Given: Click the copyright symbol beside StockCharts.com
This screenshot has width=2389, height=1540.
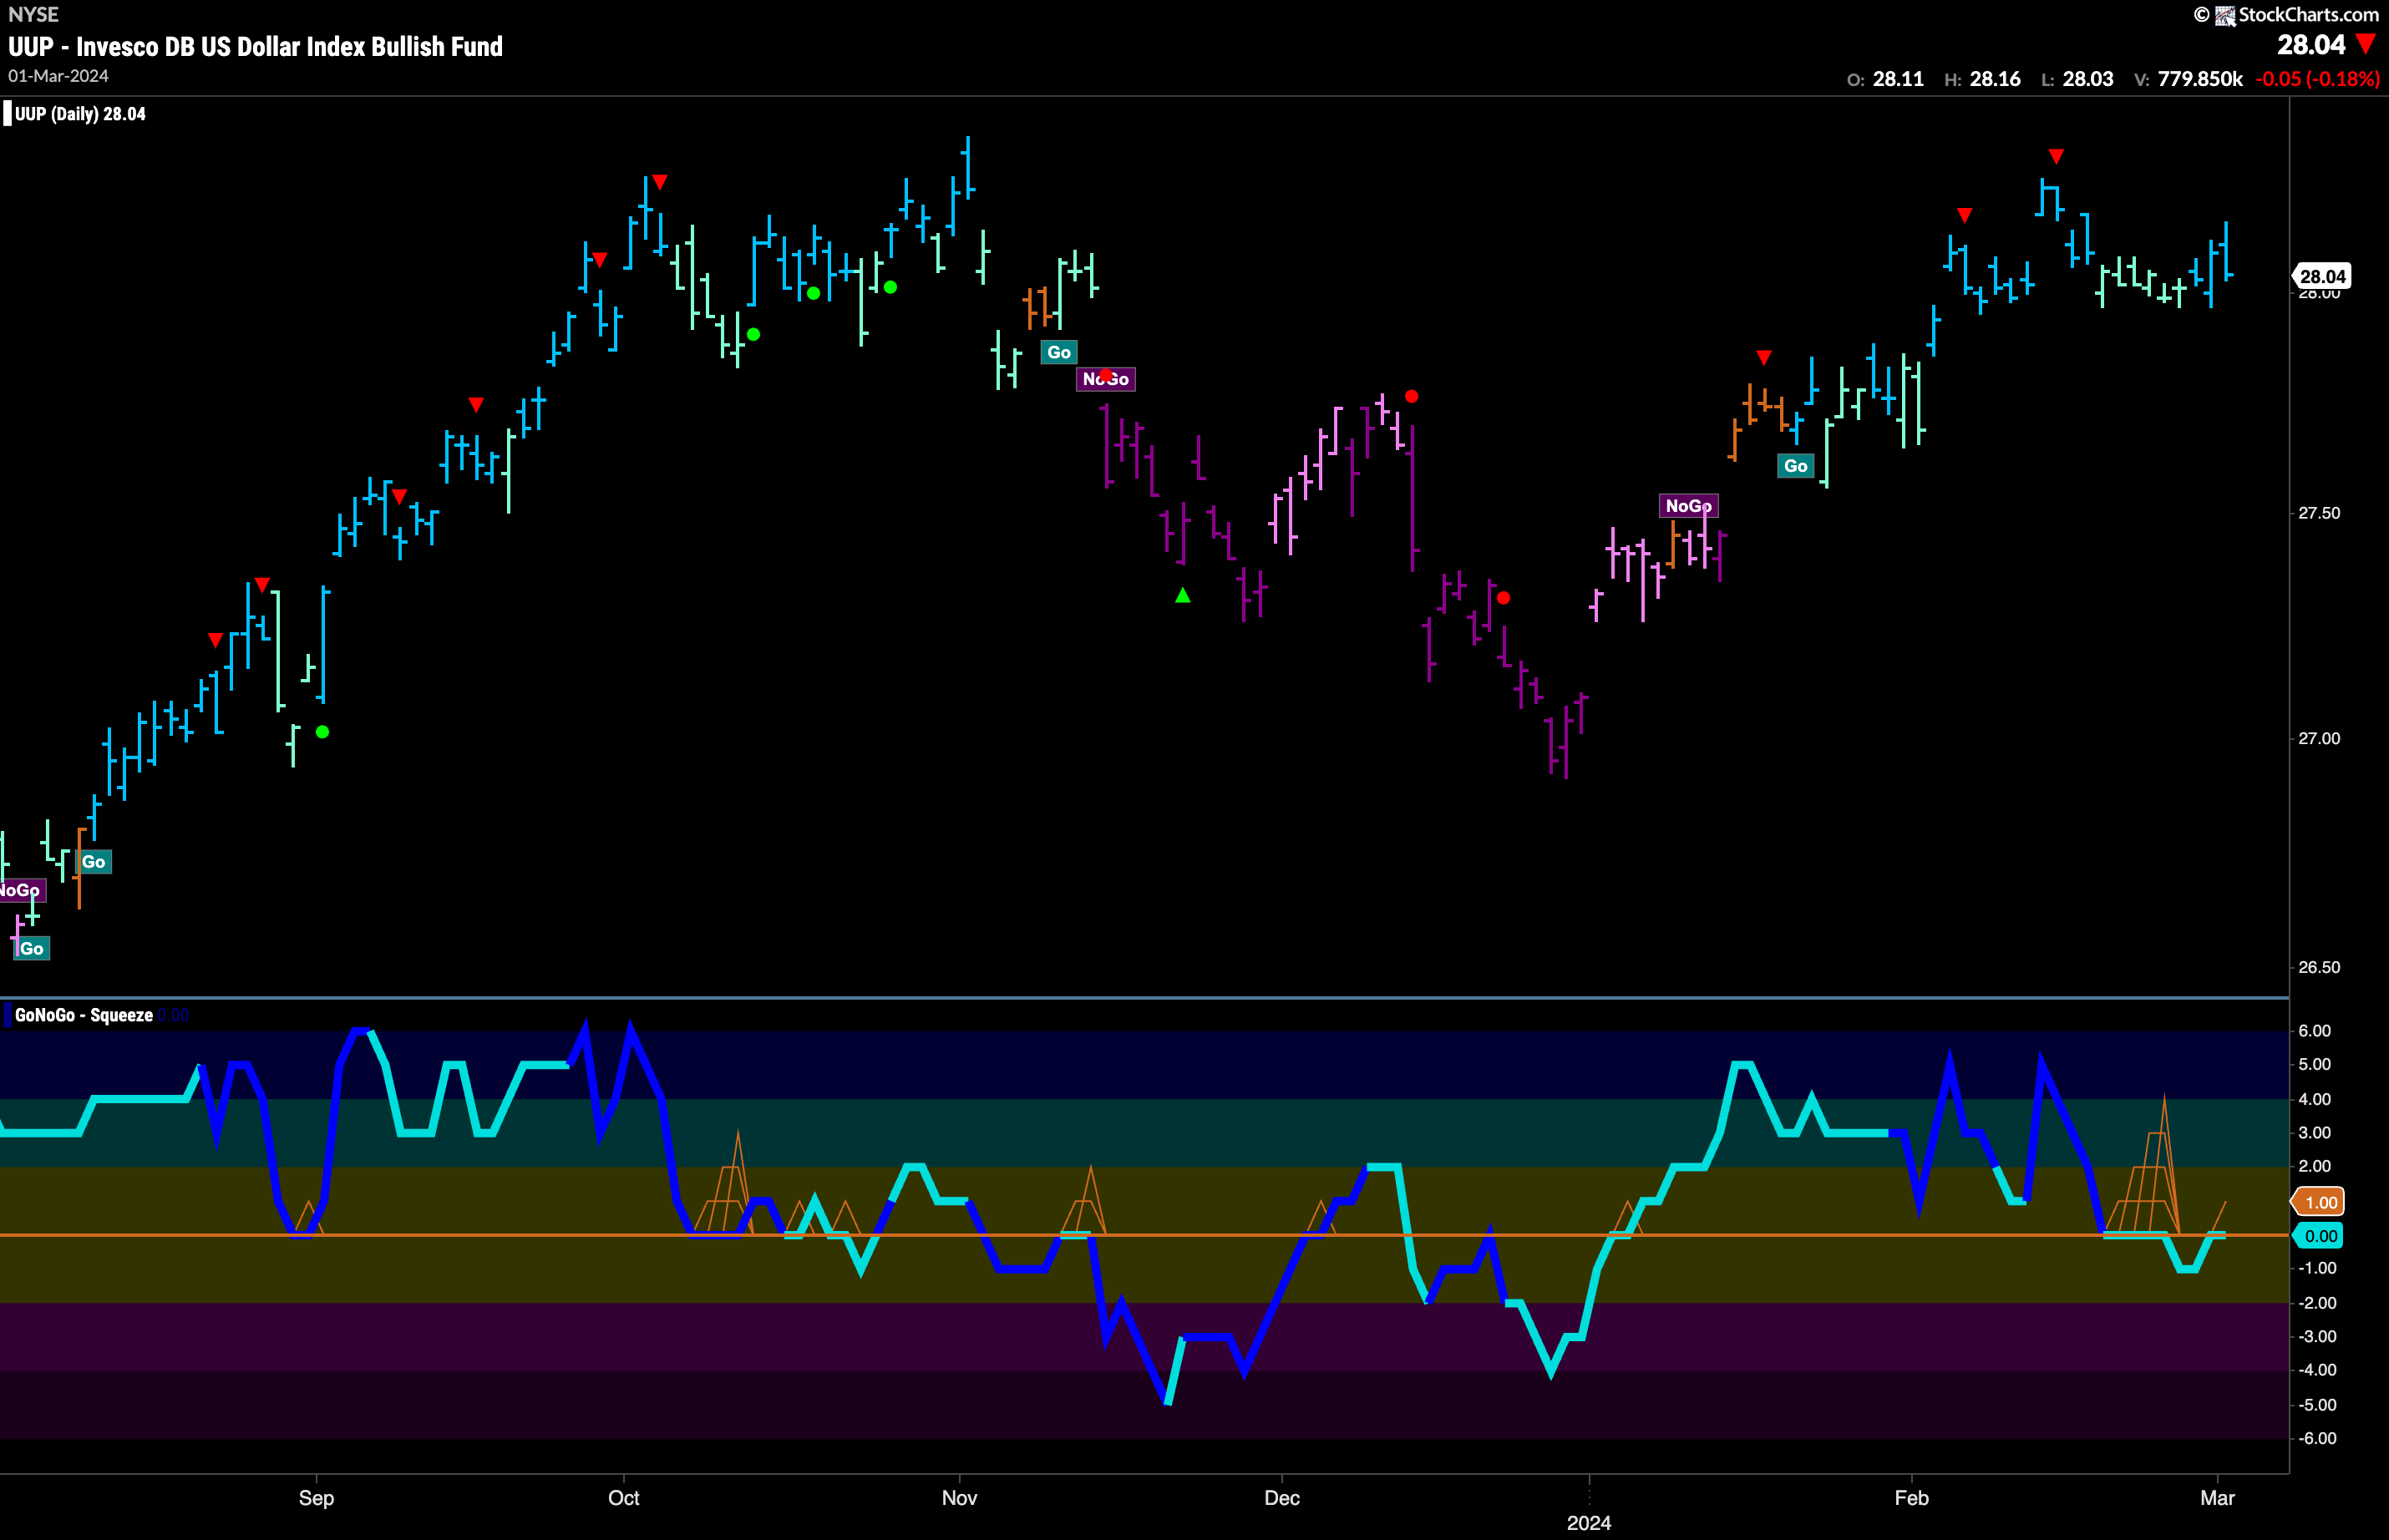Looking at the screenshot, I should pyautogui.click(x=2201, y=15).
